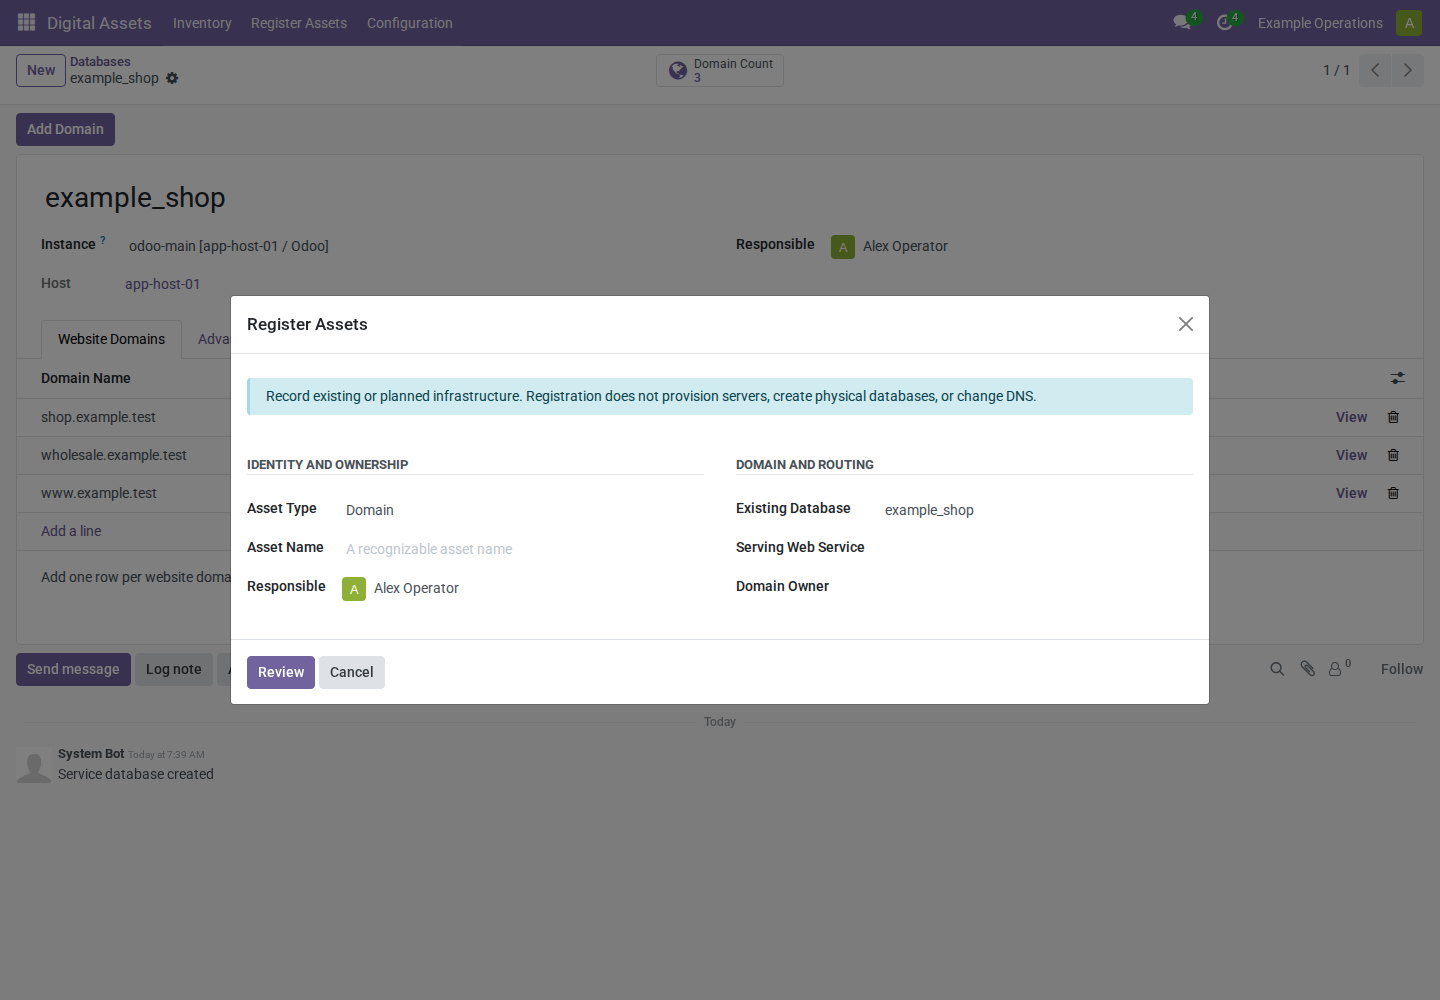Open gear actions menu beside example_shop
The image size is (1440, 1000).
[x=172, y=78]
